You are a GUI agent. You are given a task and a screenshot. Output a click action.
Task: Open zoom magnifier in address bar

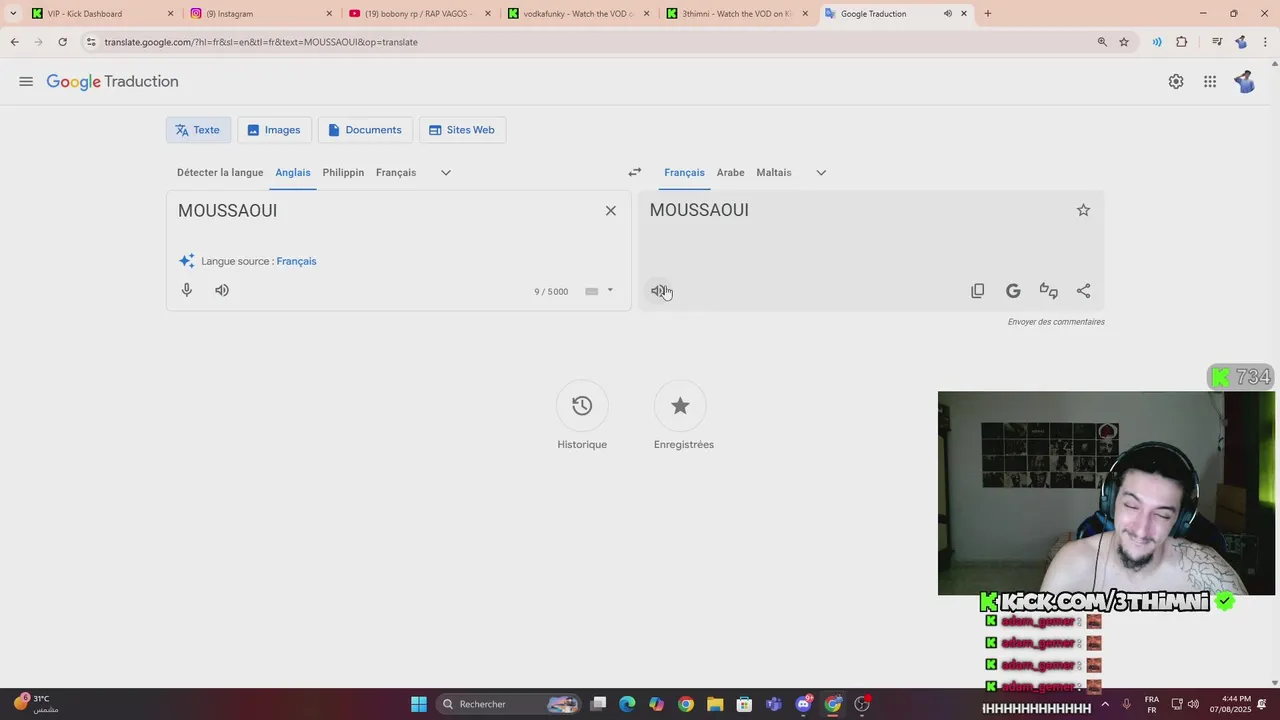pyautogui.click(x=1102, y=42)
